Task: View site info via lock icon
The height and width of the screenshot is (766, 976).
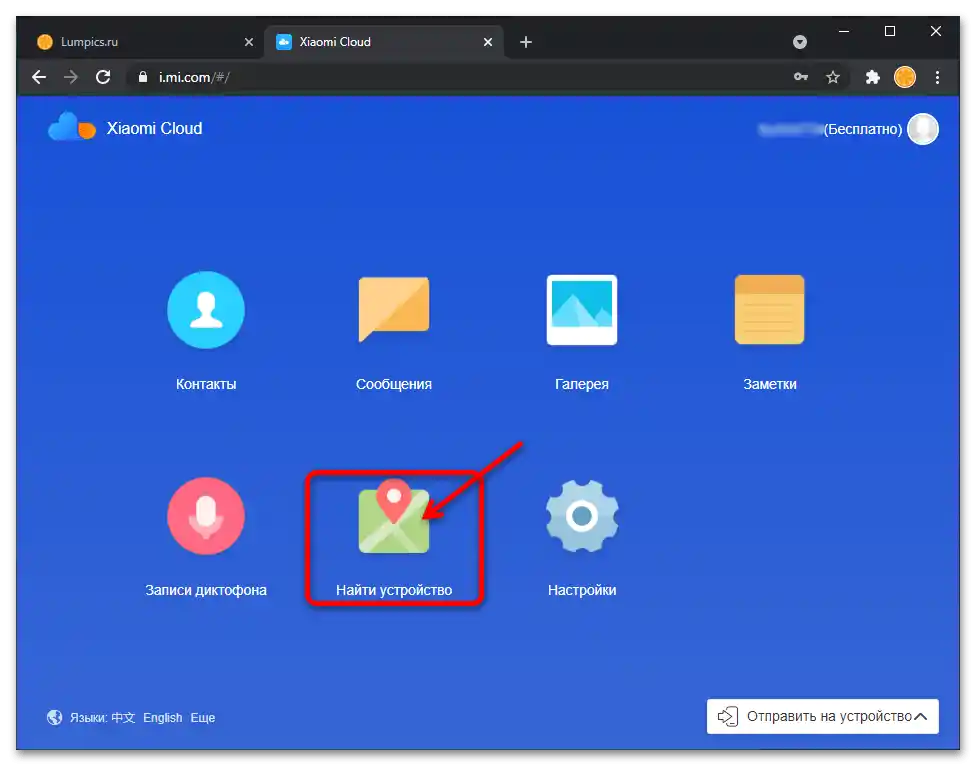Action: point(143,77)
